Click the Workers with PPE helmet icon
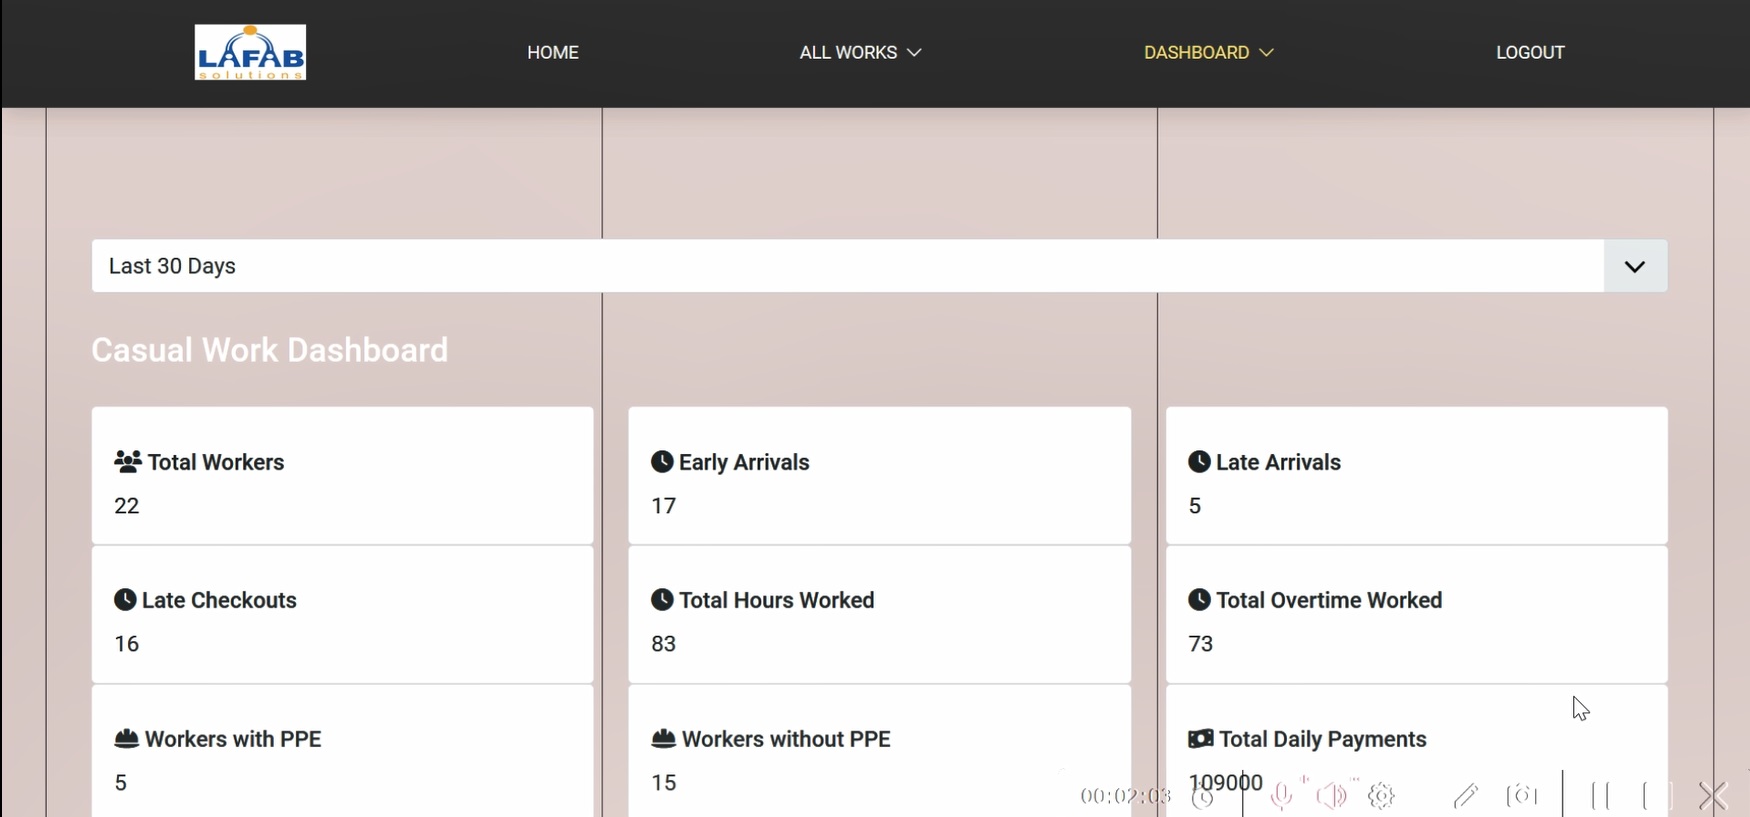The width and height of the screenshot is (1750, 817). [126, 739]
